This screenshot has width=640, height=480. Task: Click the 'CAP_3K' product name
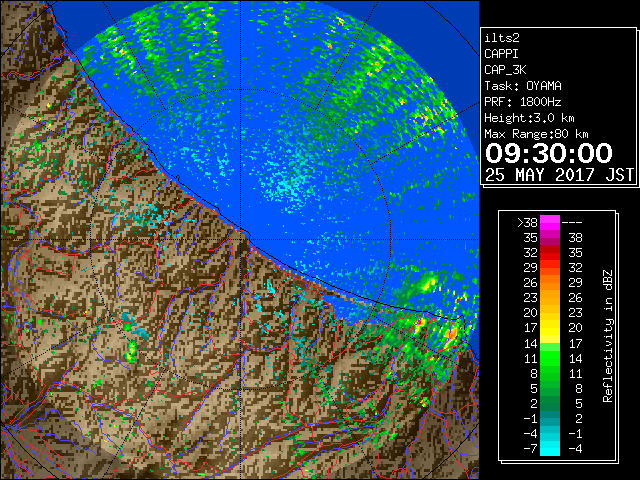coord(505,70)
